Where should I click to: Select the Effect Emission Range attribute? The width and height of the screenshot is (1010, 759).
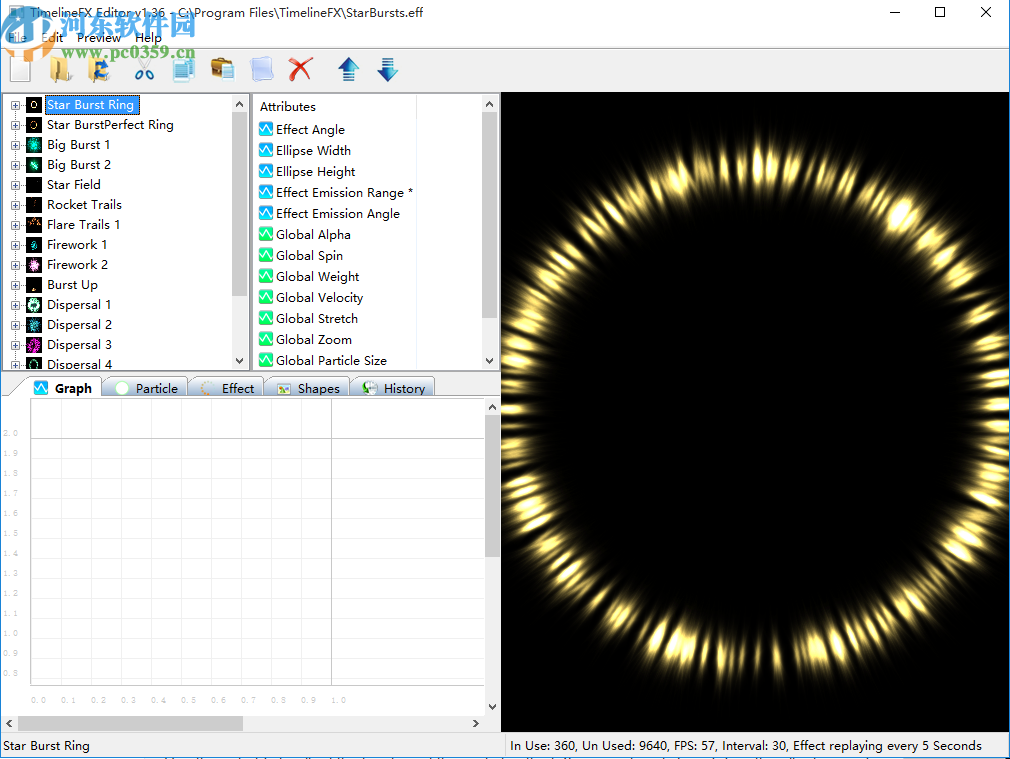(340, 192)
